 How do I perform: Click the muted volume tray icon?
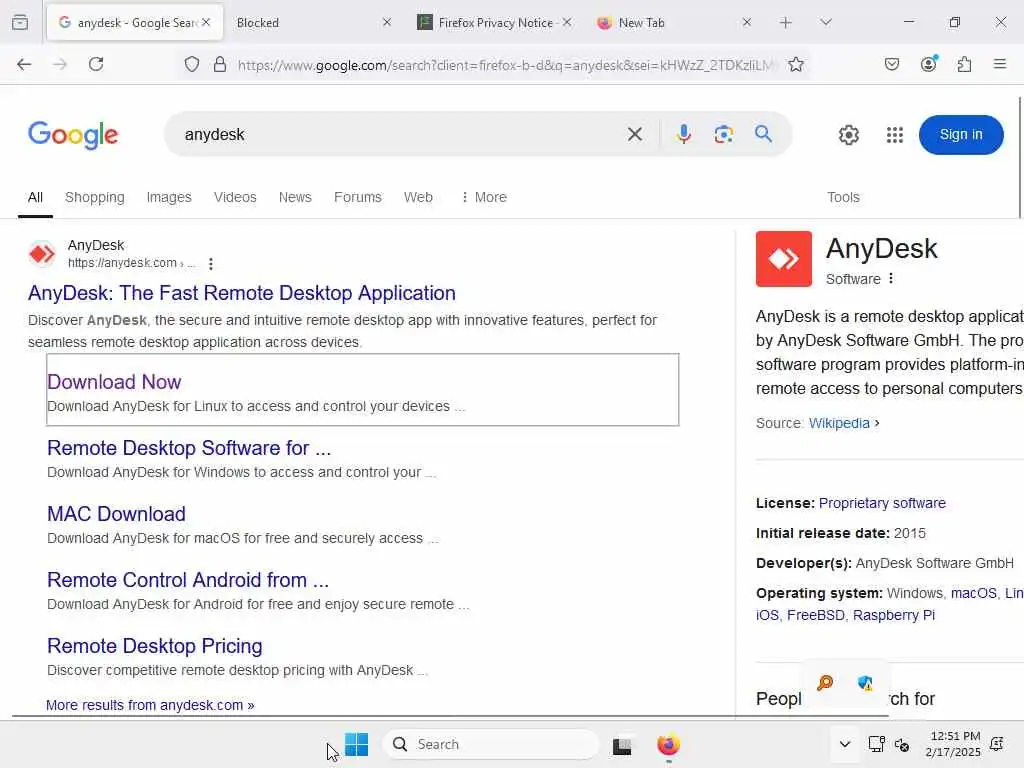902,744
